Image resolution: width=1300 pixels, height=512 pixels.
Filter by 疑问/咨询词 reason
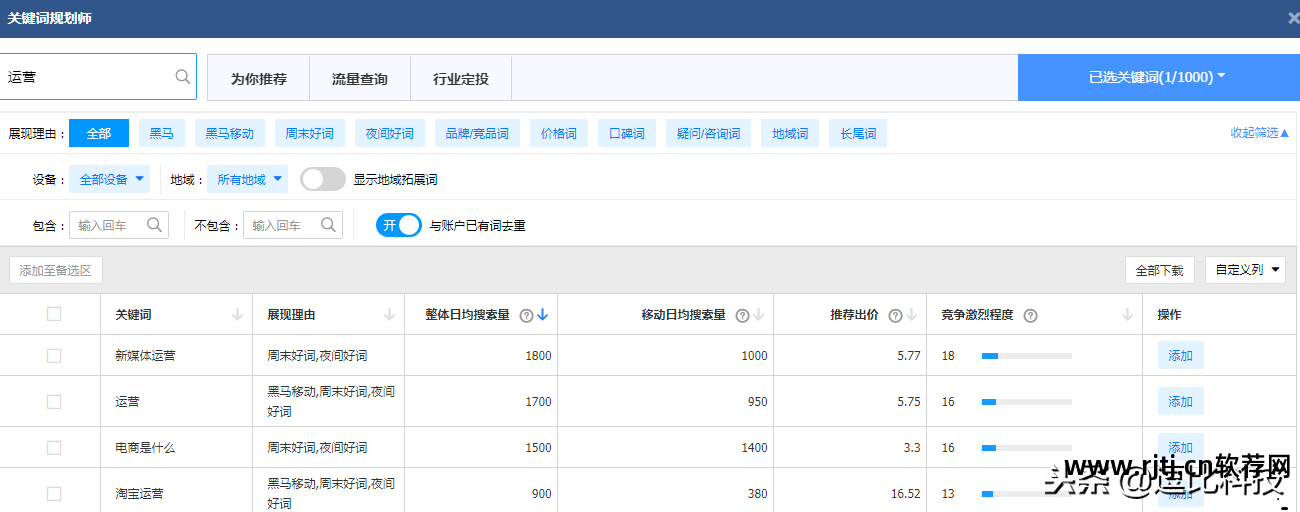(708, 133)
